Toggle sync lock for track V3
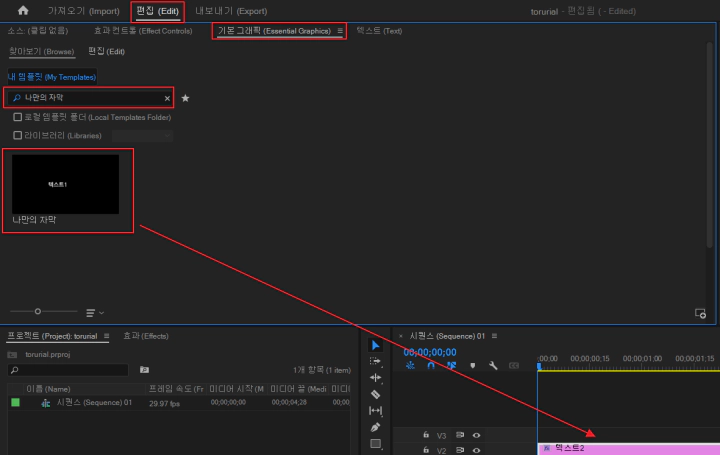The height and width of the screenshot is (455, 720). coord(460,435)
